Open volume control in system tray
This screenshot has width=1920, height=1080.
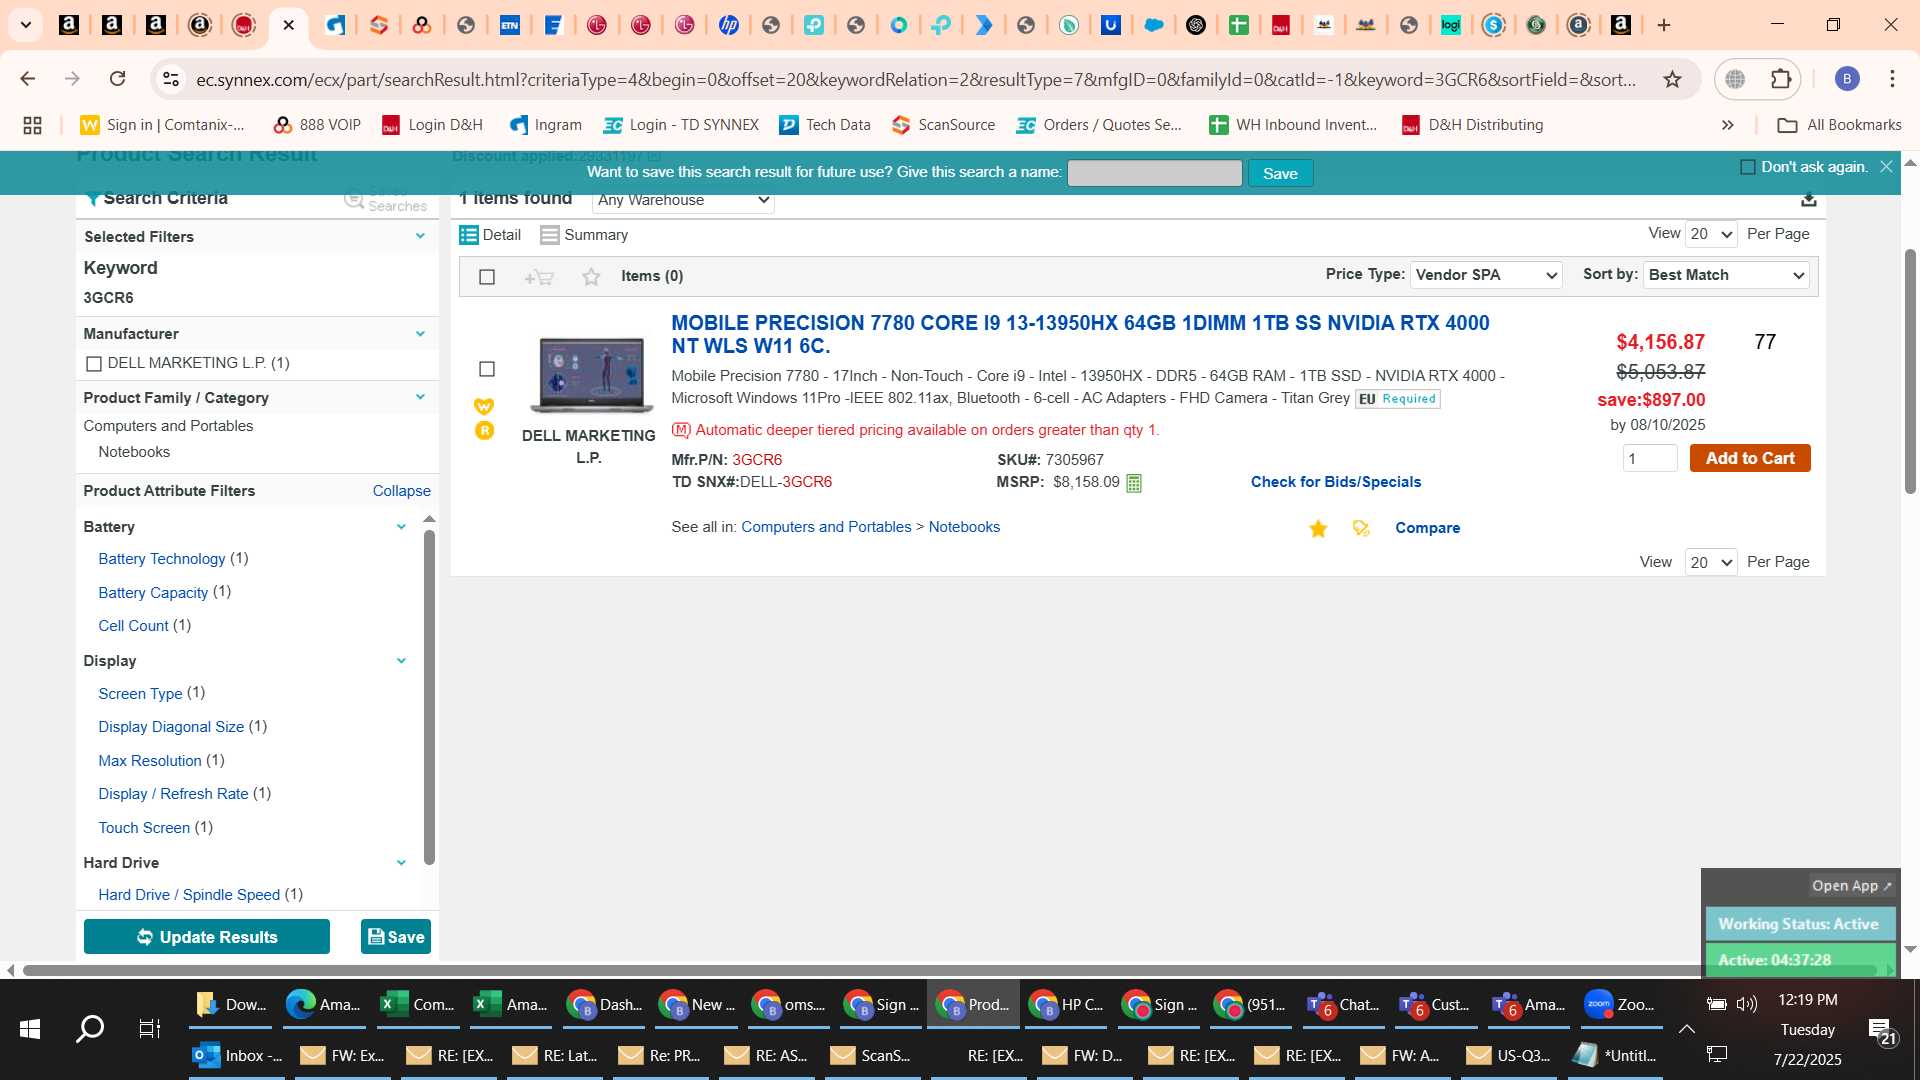tap(1747, 1004)
